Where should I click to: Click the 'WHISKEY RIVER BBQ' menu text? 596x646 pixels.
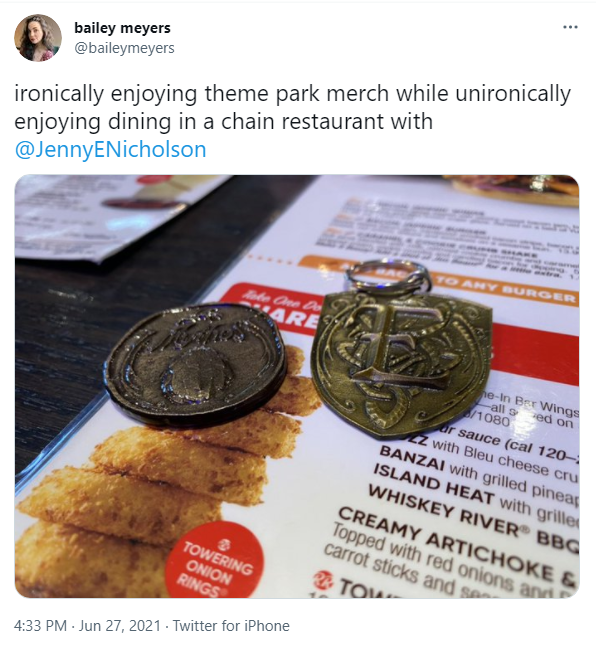[472, 517]
